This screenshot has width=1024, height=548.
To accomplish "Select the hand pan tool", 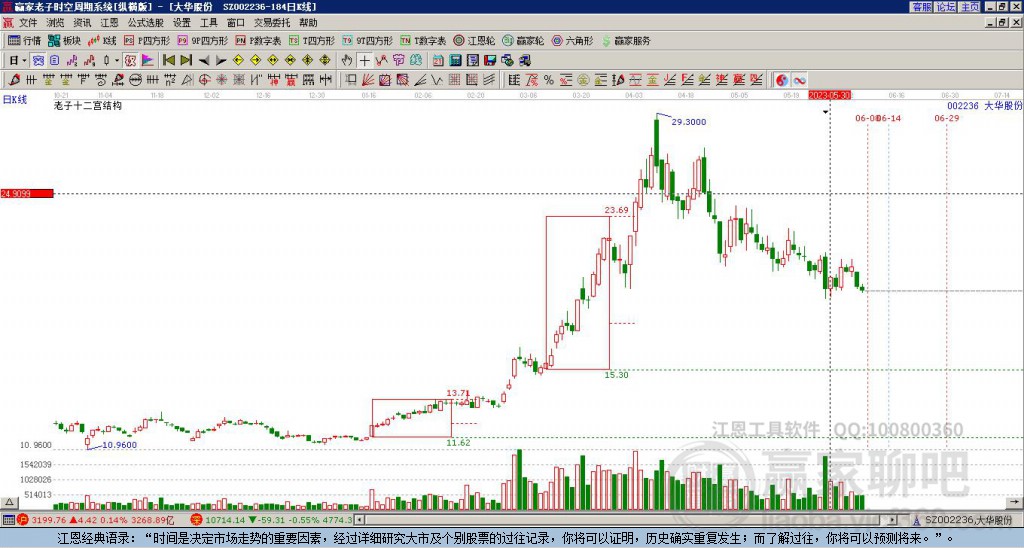I will [347, 61].
